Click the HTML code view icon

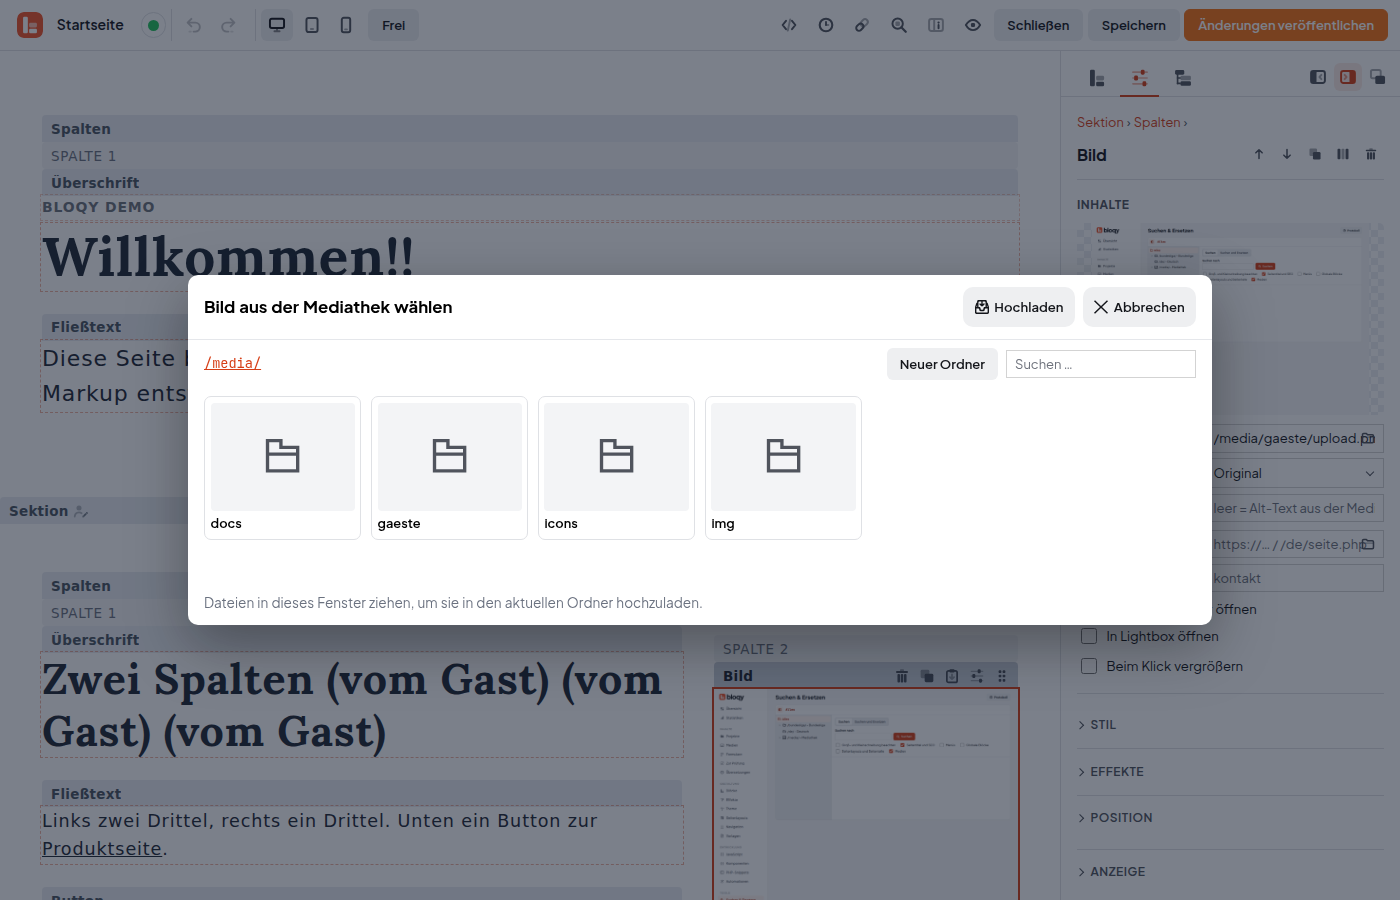789,25
